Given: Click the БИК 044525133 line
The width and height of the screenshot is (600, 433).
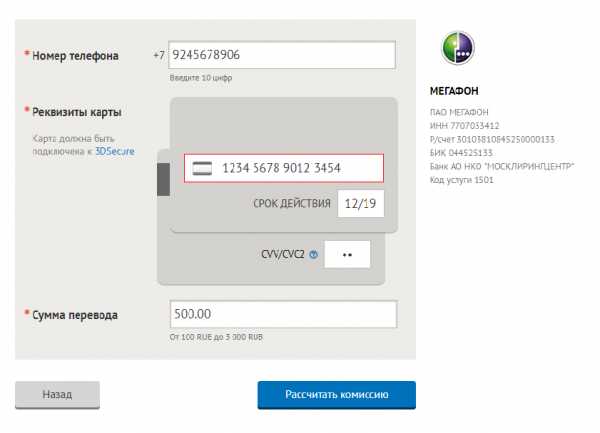Looking at the screenshot, I should click(x=461, y=153).
